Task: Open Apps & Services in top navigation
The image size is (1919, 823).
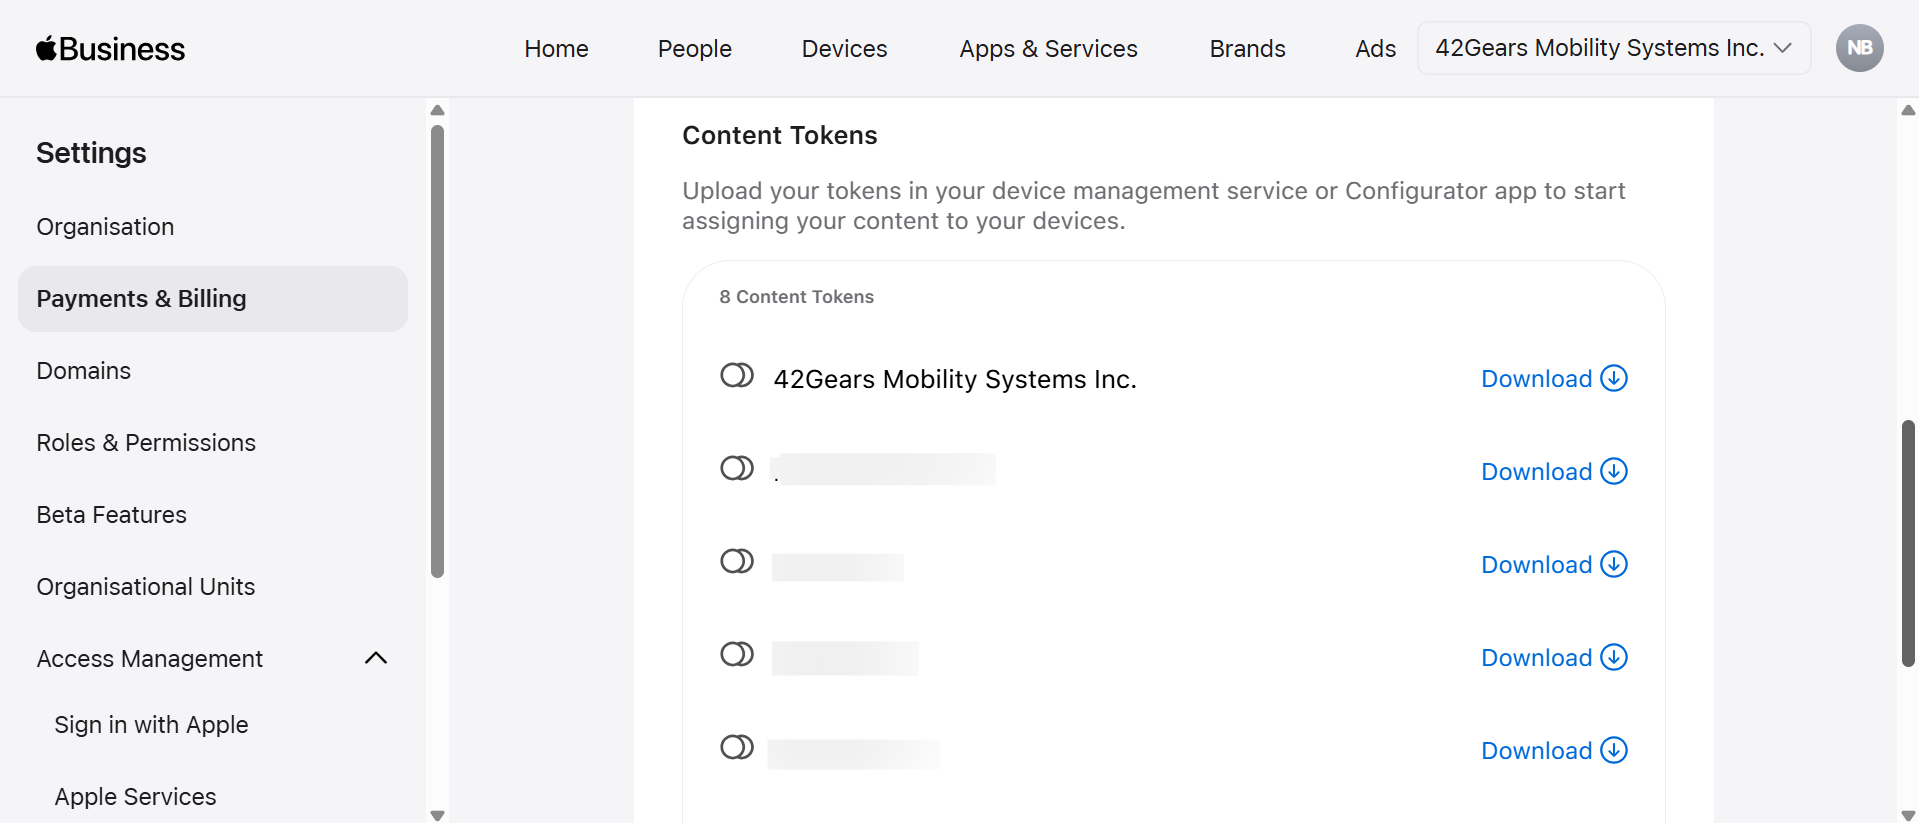Action: 1048,49
